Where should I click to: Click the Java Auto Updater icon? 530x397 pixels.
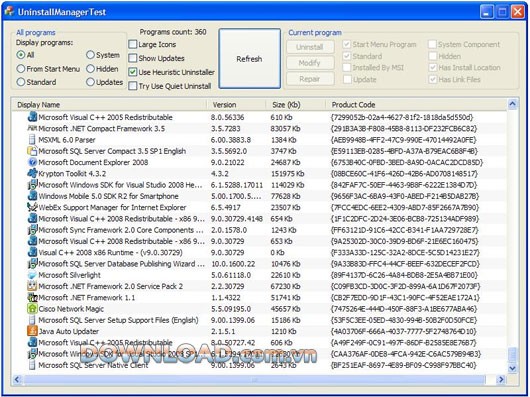[32, 331]
